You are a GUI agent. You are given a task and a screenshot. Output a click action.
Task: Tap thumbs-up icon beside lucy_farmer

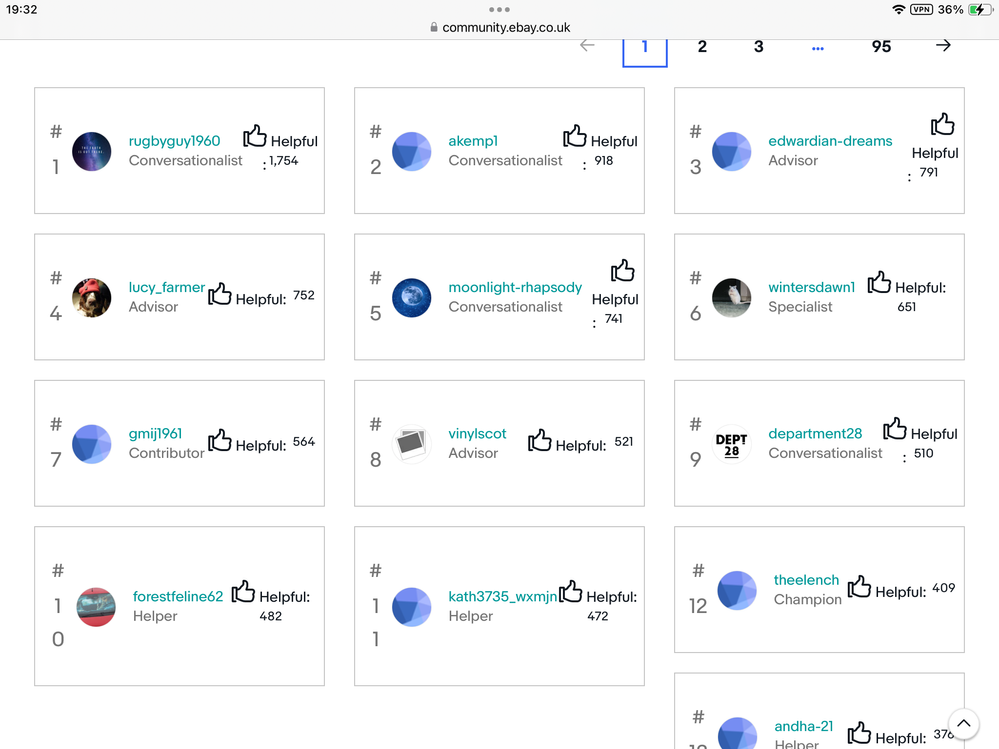click(220, 294)
